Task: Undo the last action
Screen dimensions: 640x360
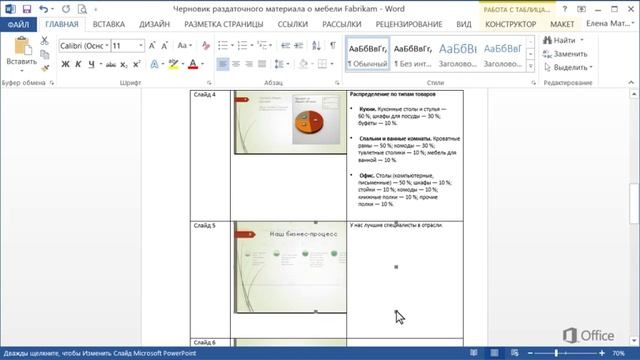Action: [43, 9]
